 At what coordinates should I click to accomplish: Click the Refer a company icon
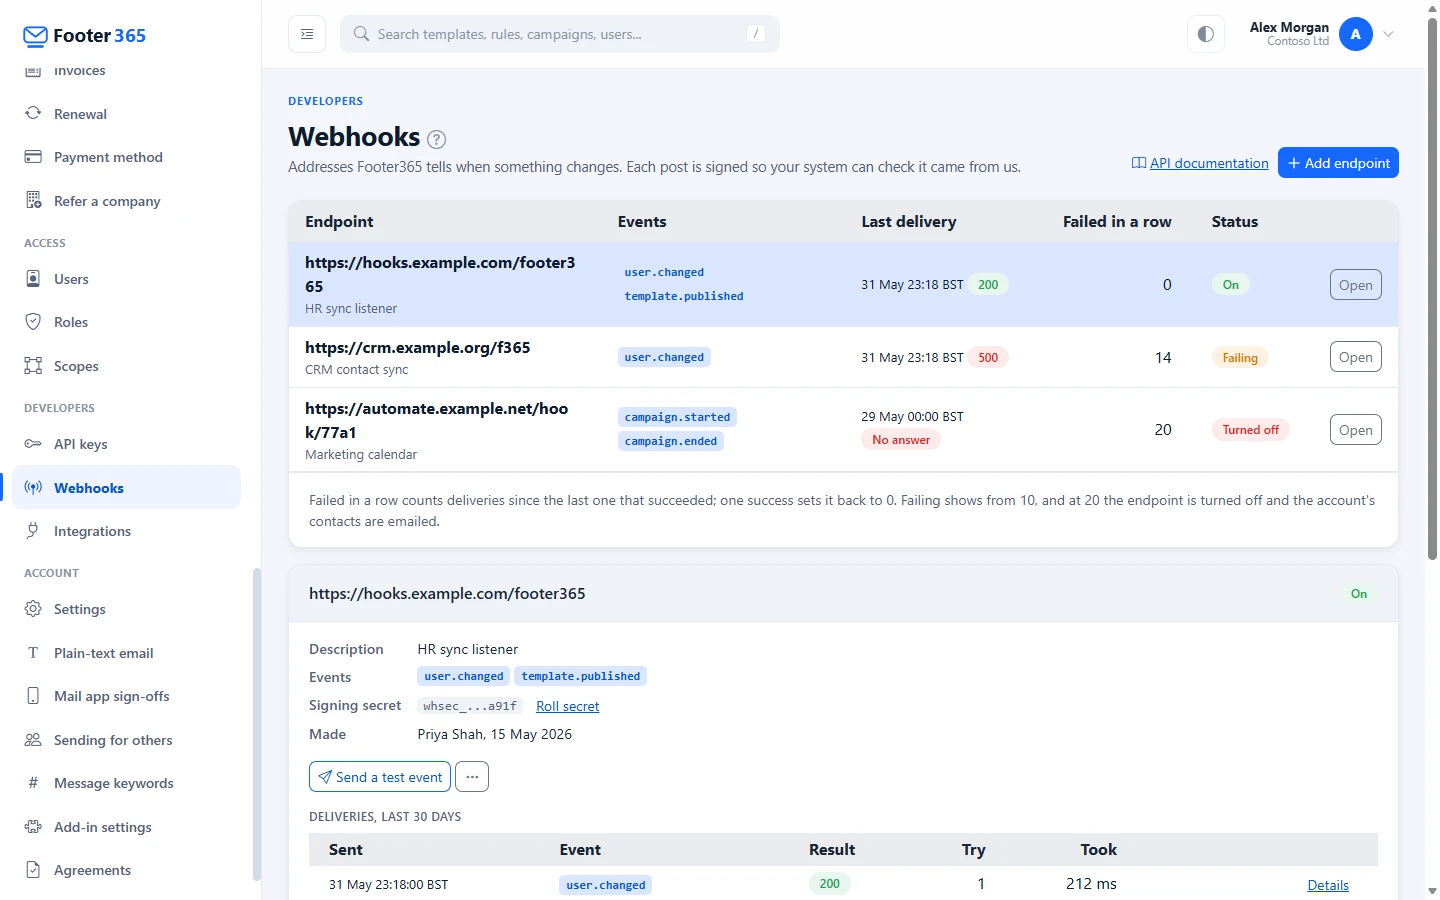[x=33, y=200]
